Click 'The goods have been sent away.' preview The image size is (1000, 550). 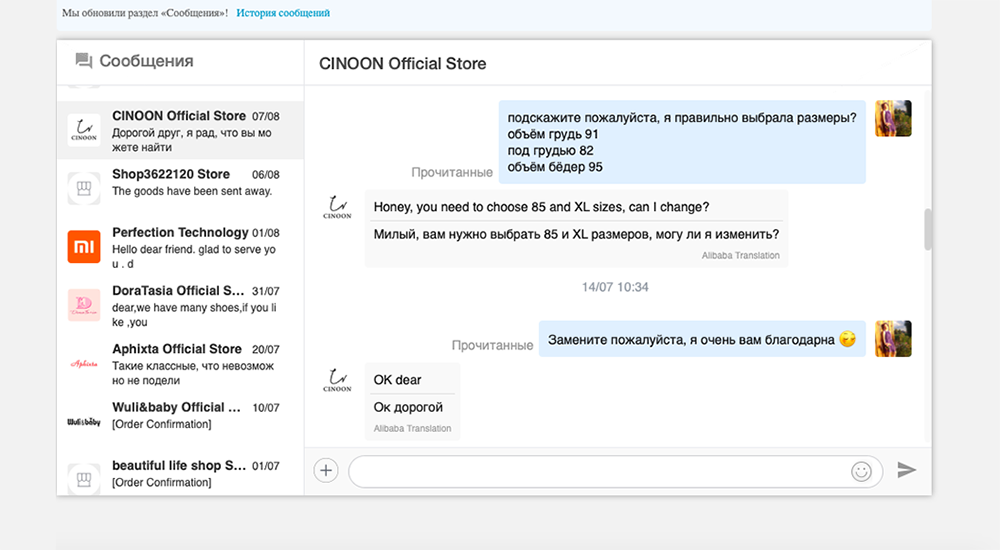point(192,191)
